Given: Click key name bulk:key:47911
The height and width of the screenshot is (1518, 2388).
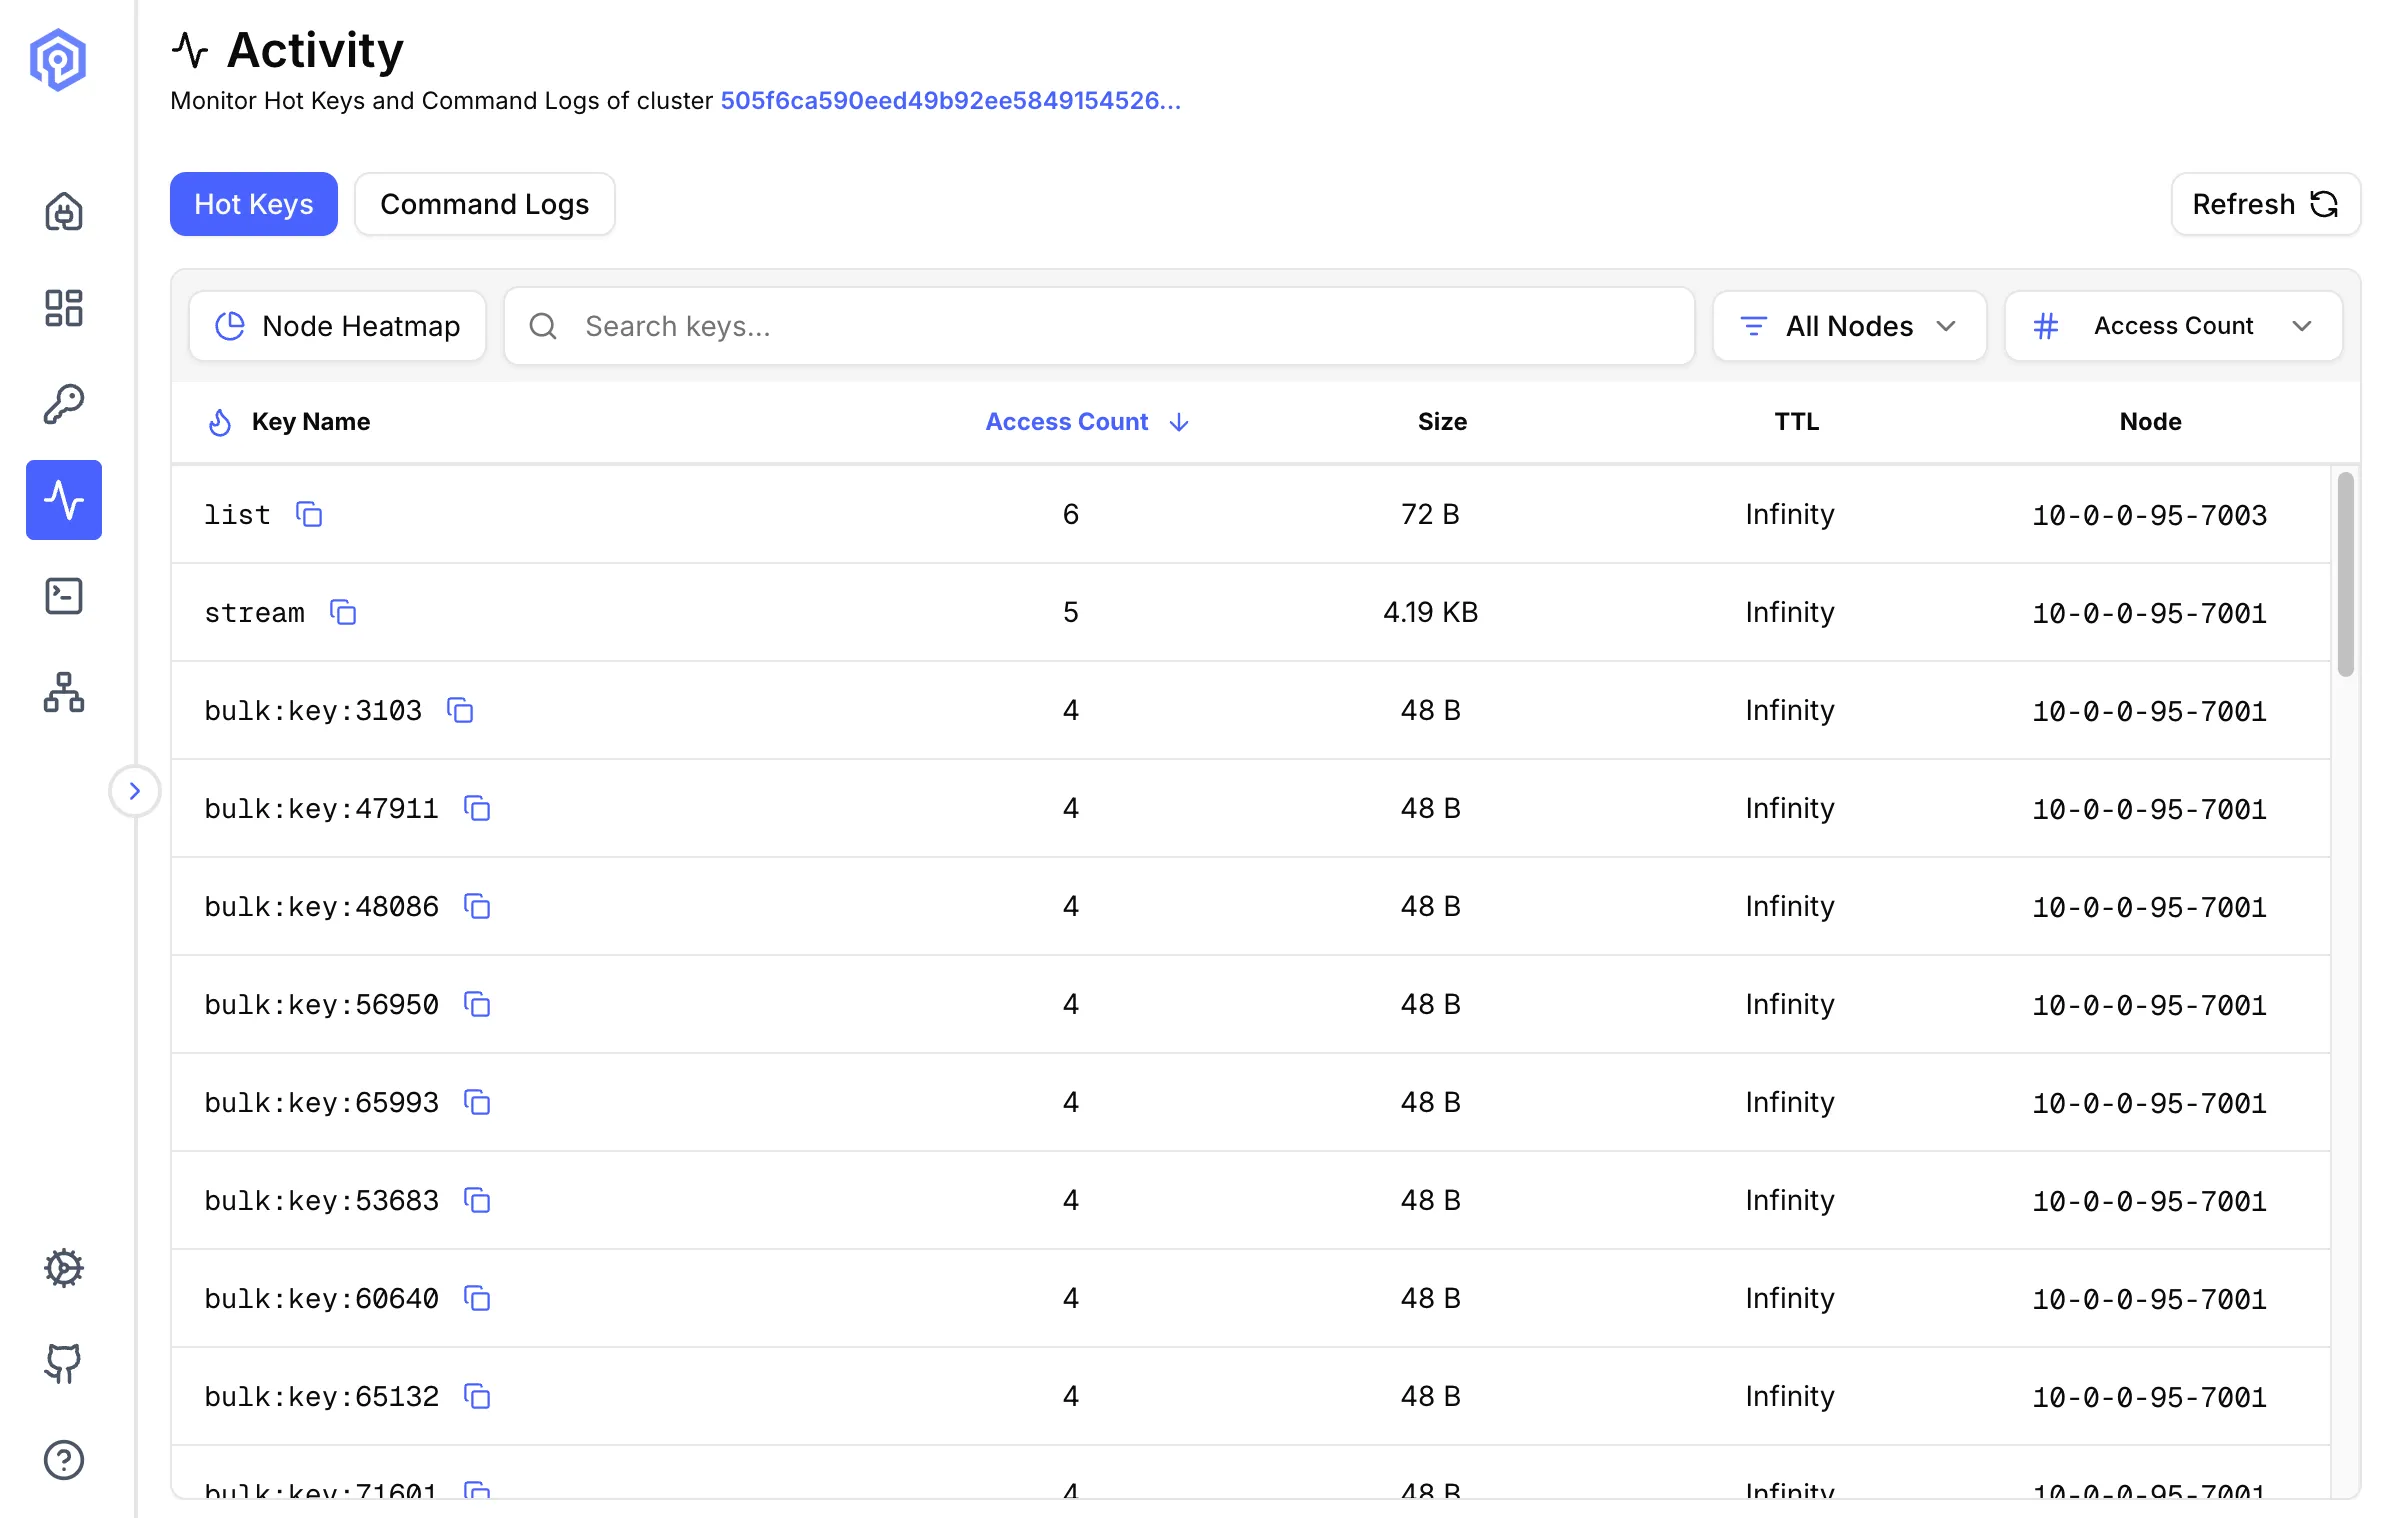Looking at the screenshot, I should click(321, 808).
